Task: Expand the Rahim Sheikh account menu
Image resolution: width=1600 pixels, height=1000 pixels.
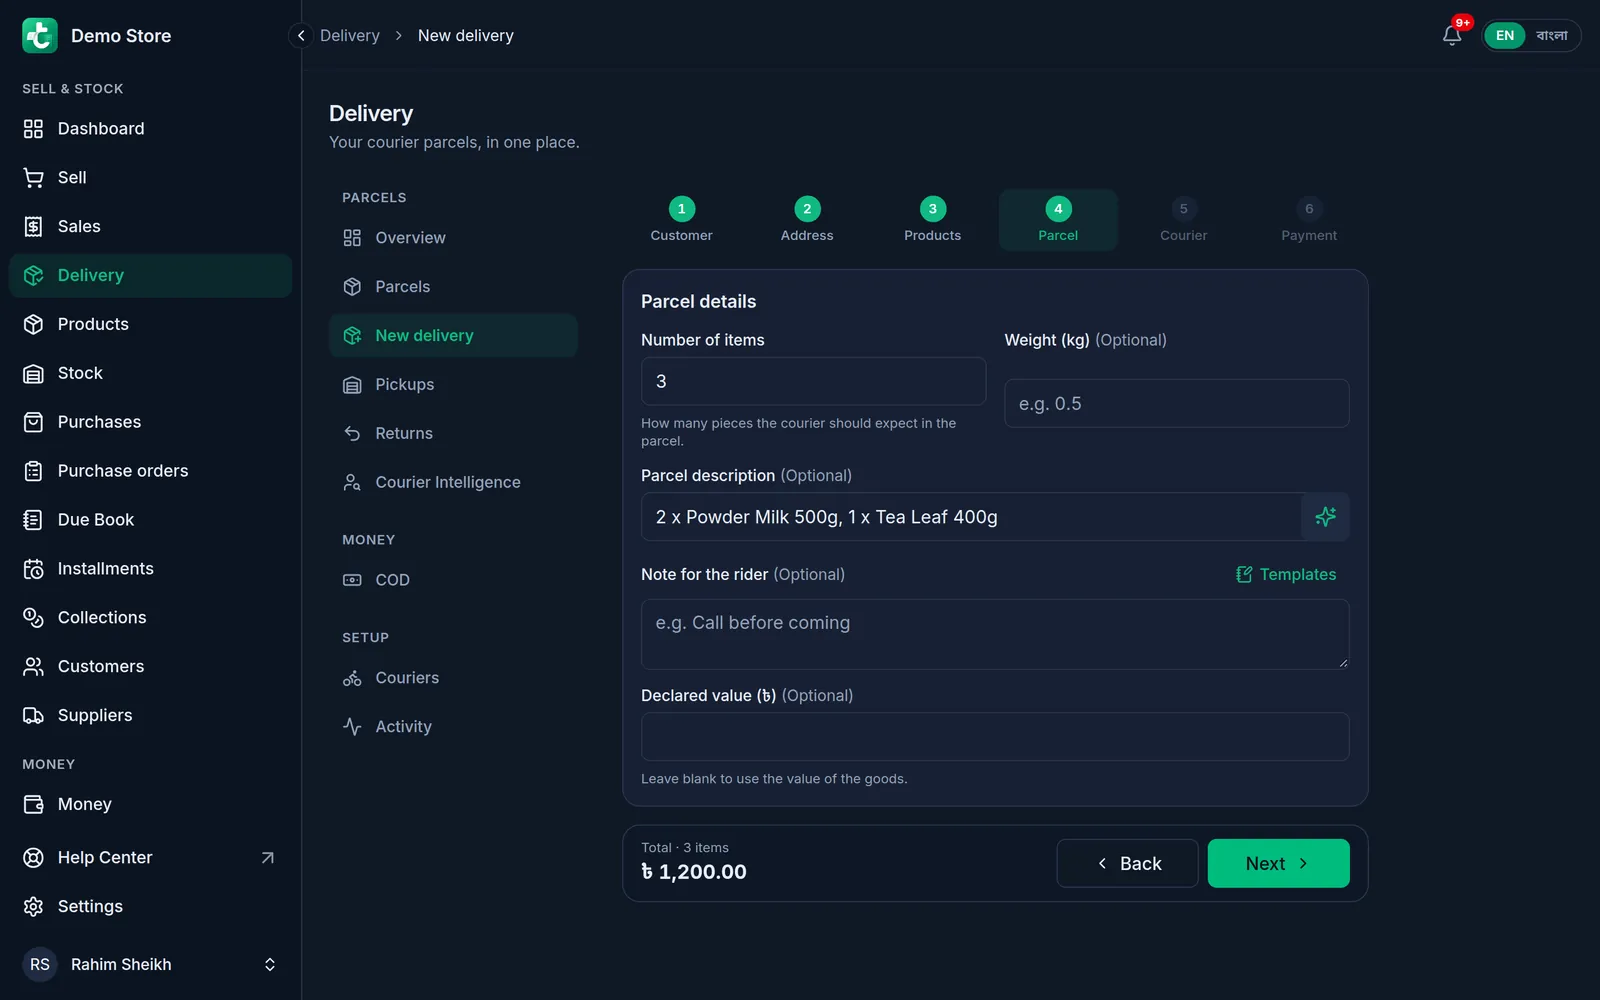Action: [x=150, y=964]
